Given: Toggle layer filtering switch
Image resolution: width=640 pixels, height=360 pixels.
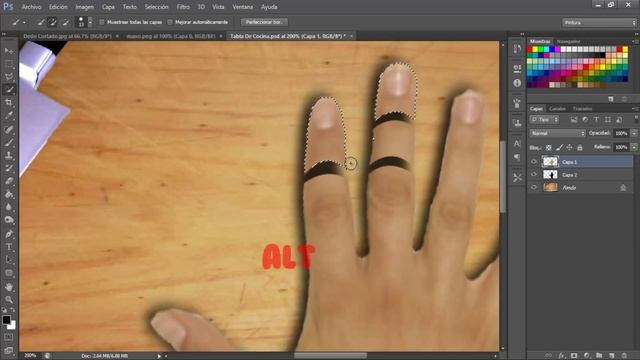Looking at the screenshot, I should 636,119.
